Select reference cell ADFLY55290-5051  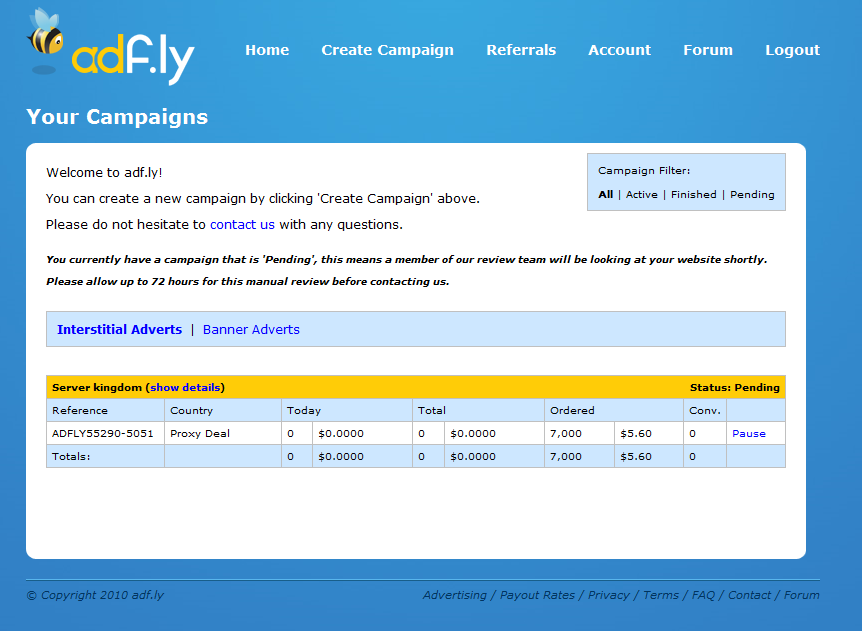[106, 434]
